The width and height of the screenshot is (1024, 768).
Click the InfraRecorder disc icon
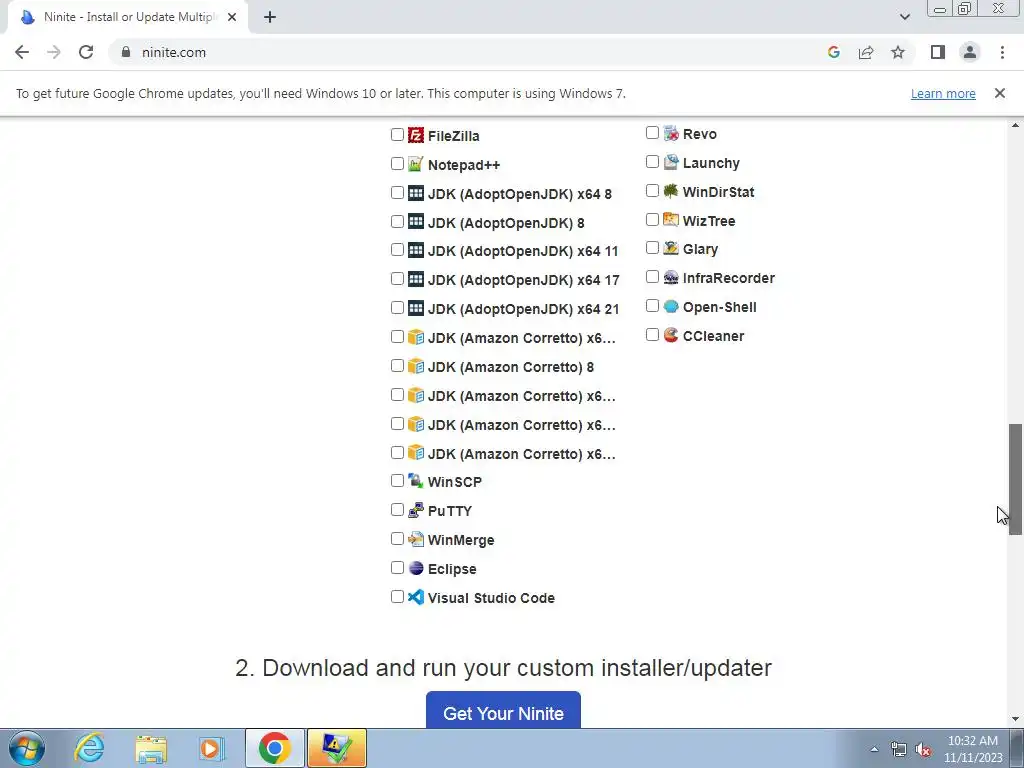click(x=671, y=278)
